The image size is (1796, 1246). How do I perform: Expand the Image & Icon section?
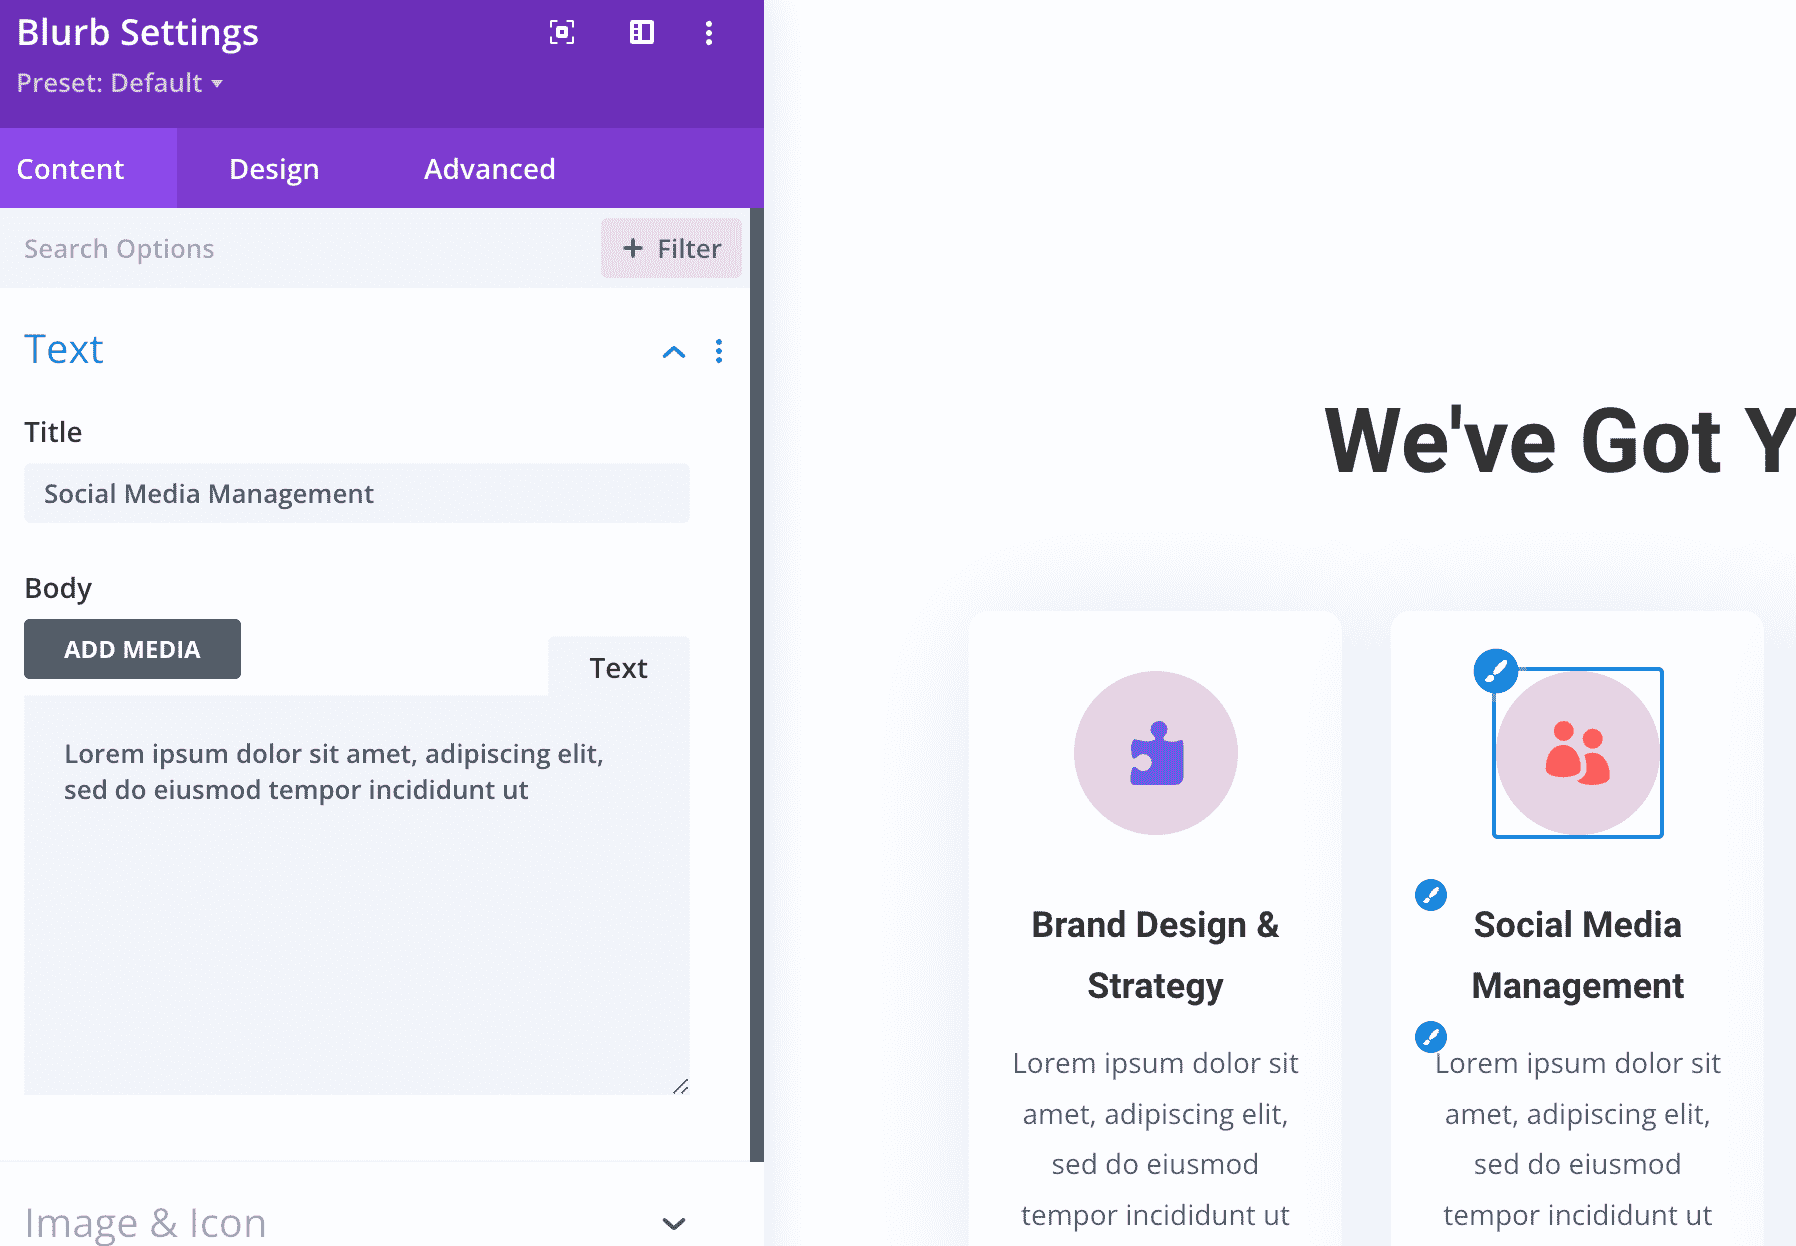[x=674, y=1223]
